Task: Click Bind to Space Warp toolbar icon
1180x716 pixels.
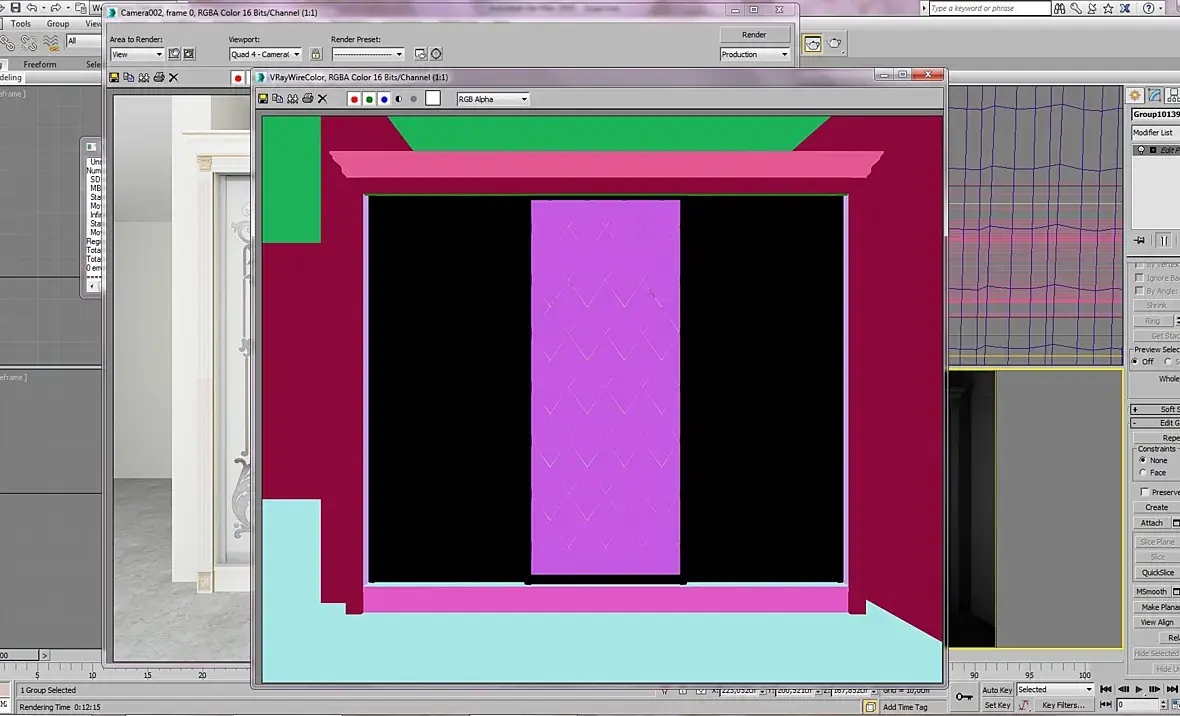Action: pyautogui.click(x=50, y=43)
